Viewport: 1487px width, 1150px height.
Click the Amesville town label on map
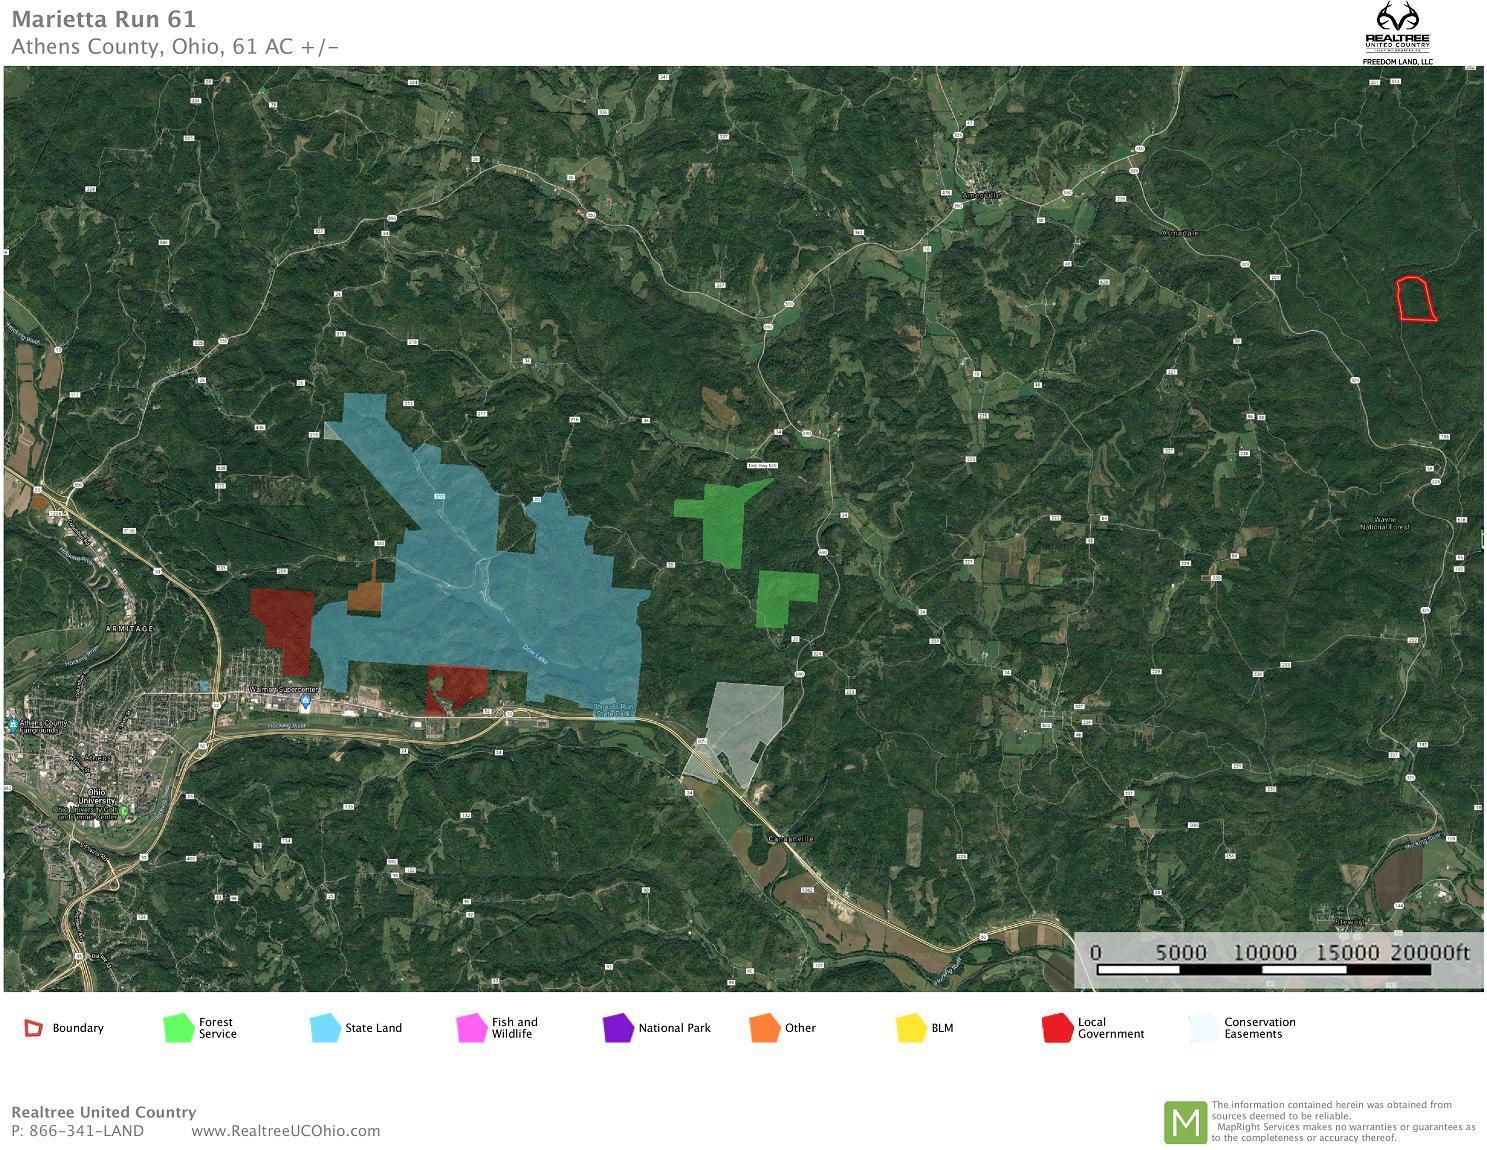(980, 195)
